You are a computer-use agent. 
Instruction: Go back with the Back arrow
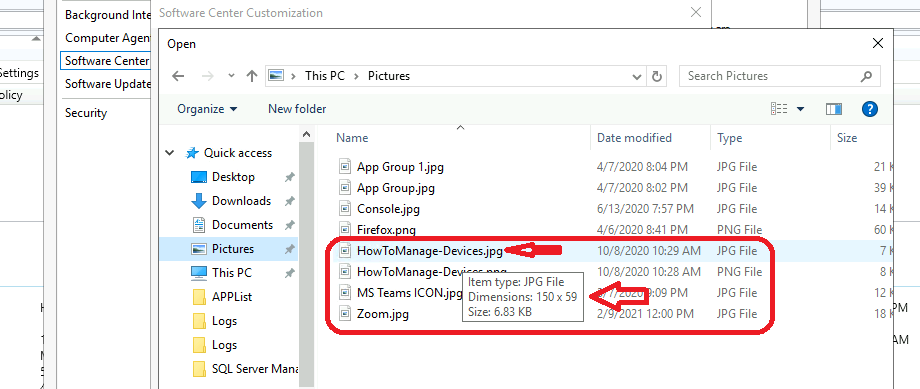178,76
